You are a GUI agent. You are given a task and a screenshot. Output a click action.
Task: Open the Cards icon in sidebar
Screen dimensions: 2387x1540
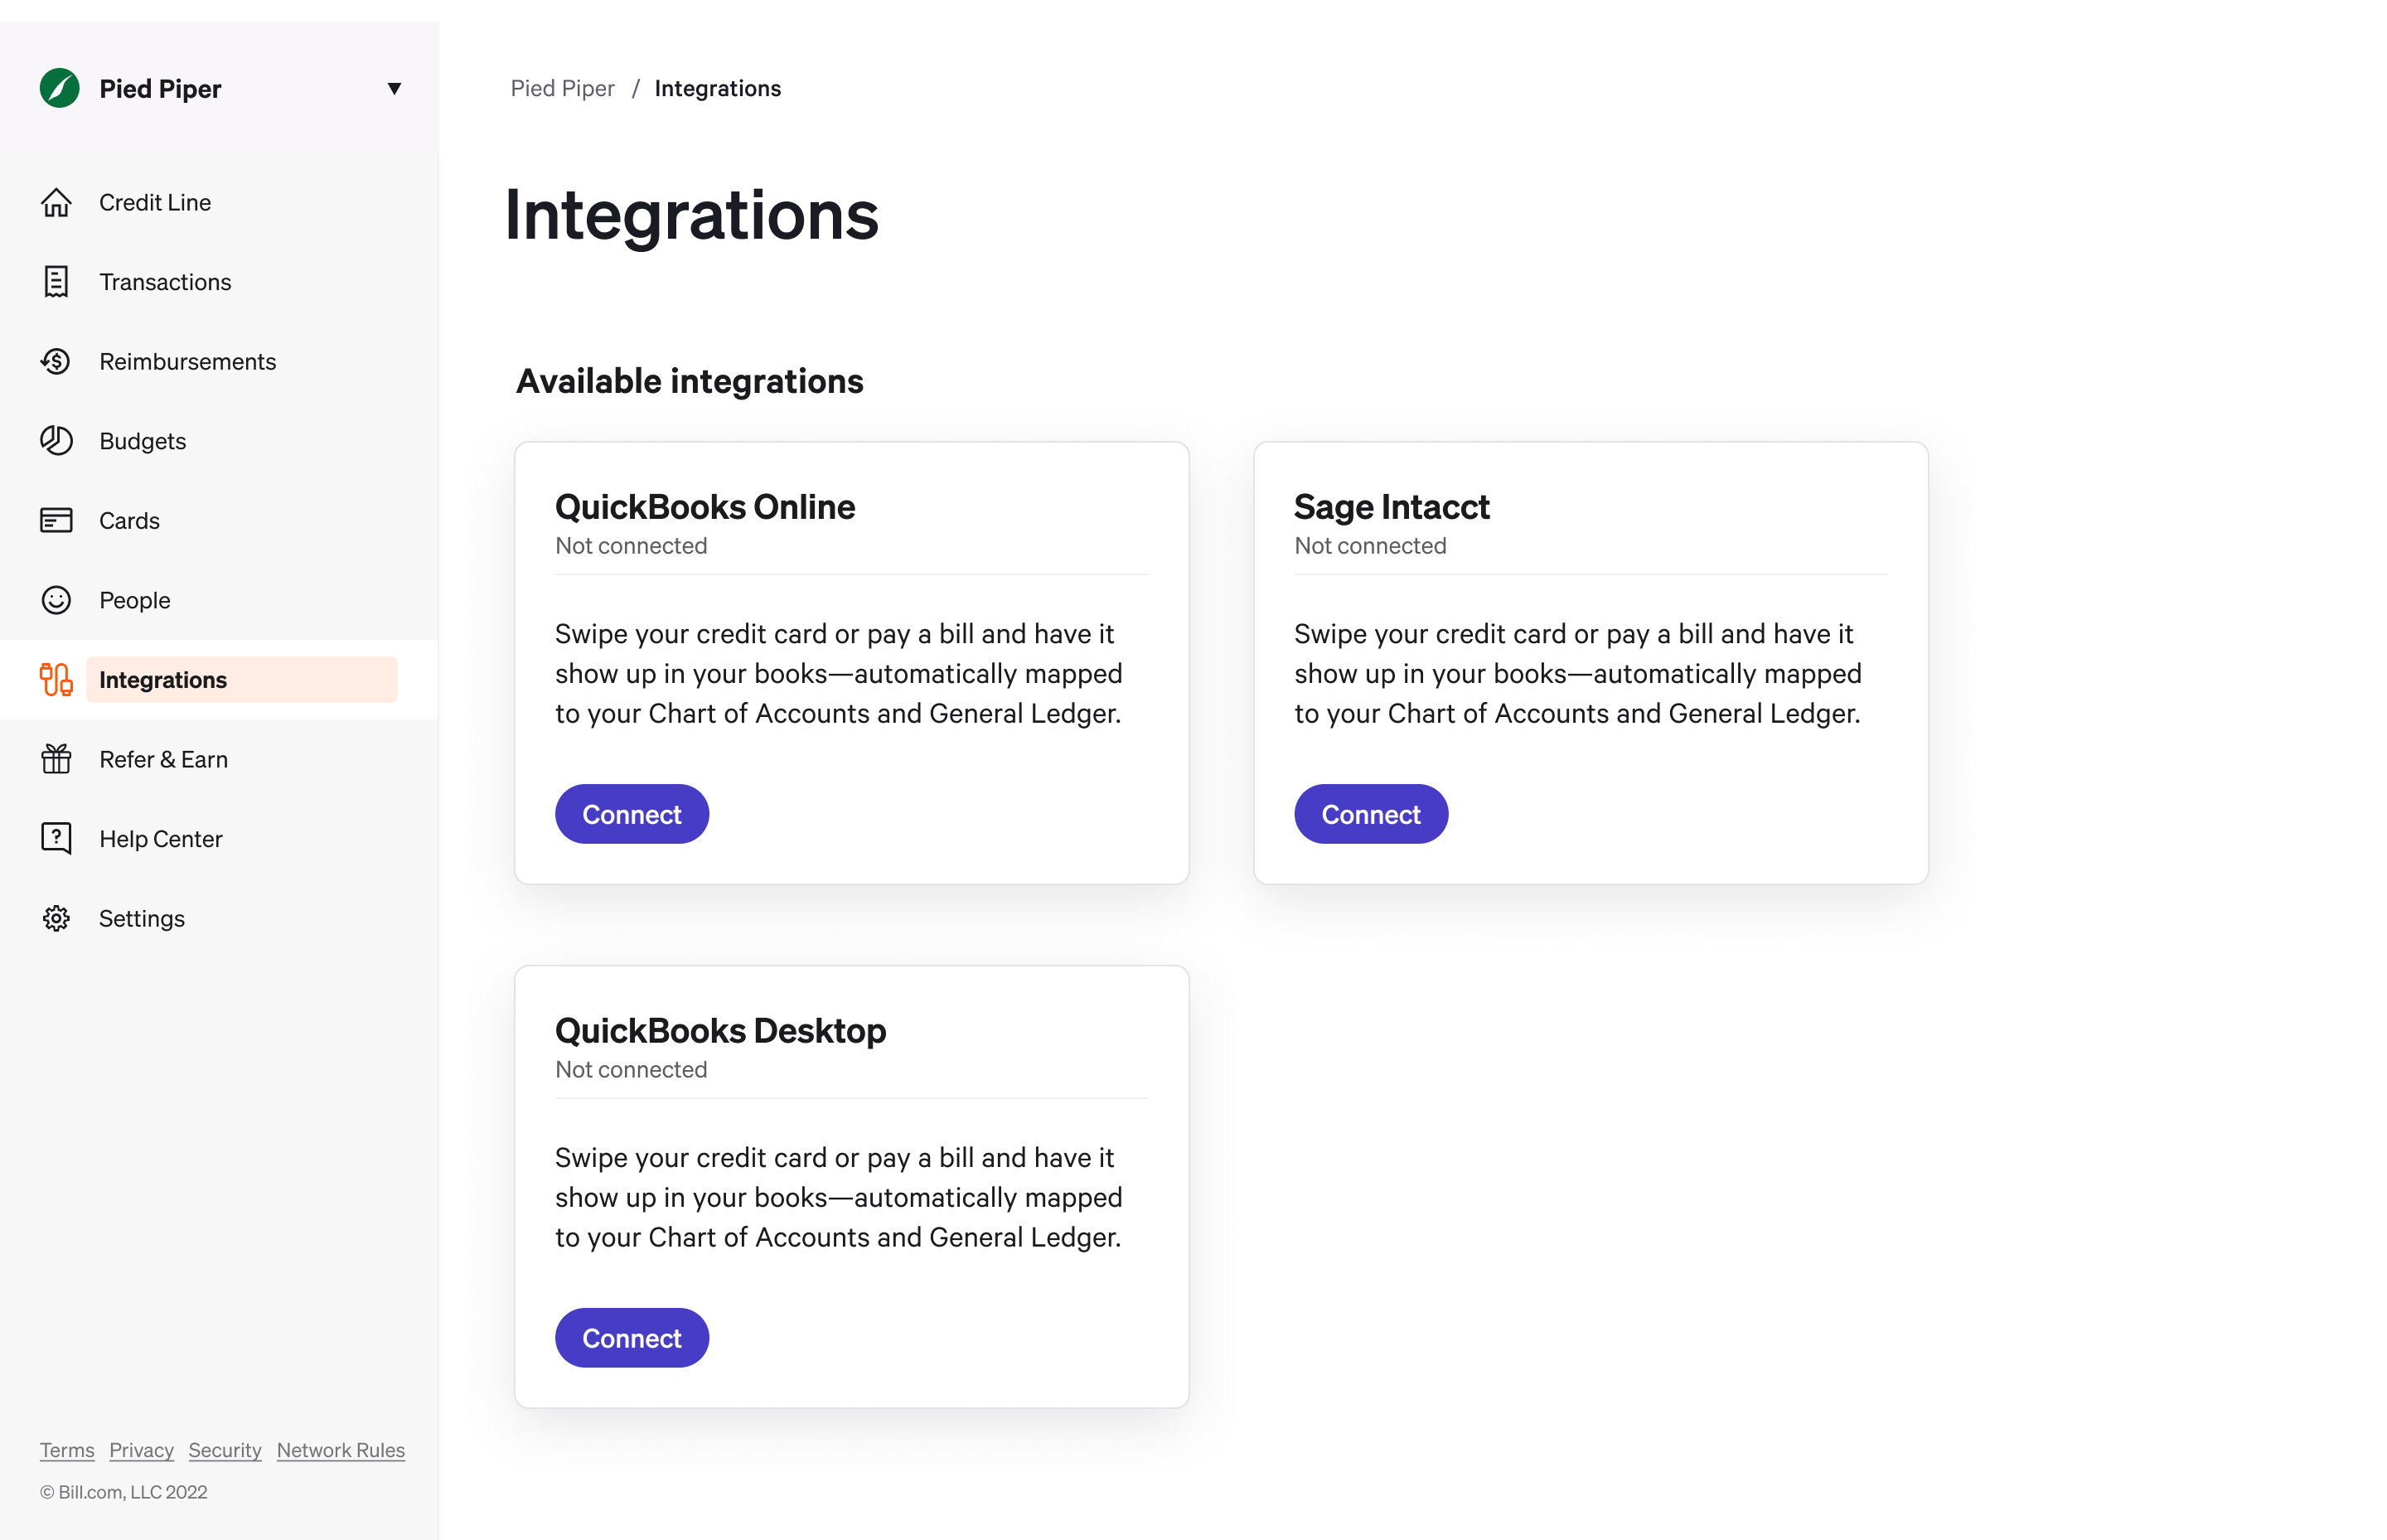click(56, 521)
